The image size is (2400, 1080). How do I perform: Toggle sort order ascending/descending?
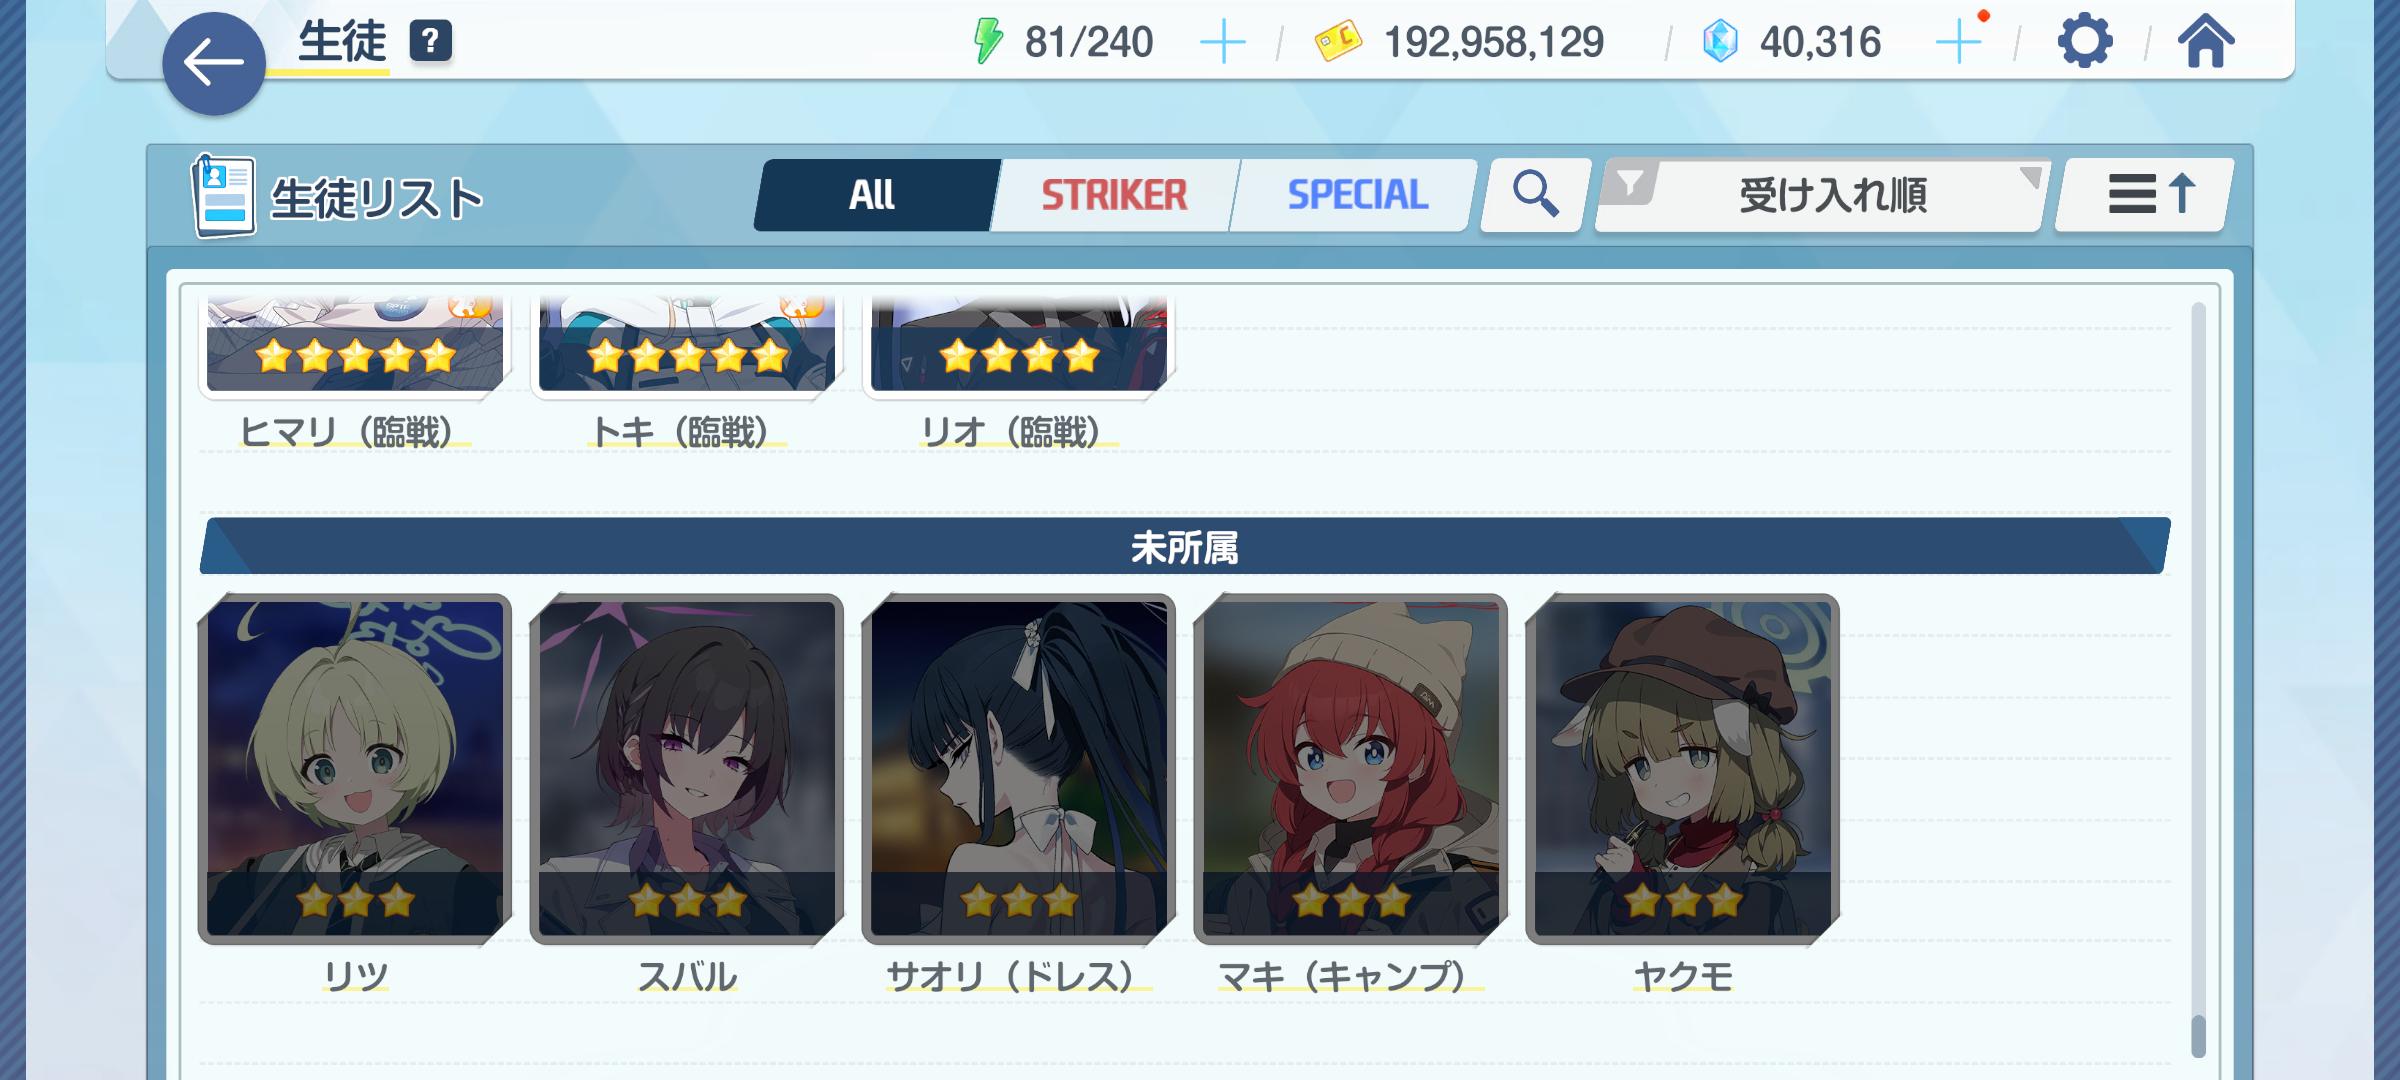2144,194
